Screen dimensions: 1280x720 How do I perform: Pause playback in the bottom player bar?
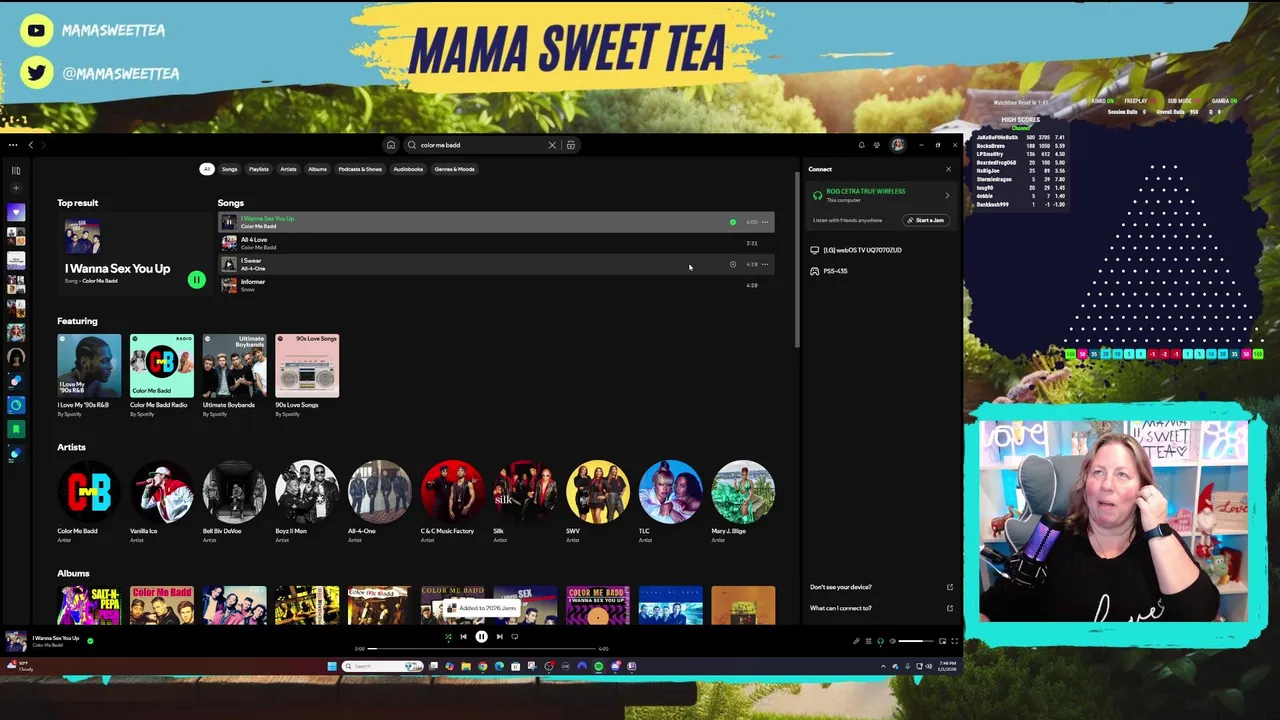pos(481,637)
